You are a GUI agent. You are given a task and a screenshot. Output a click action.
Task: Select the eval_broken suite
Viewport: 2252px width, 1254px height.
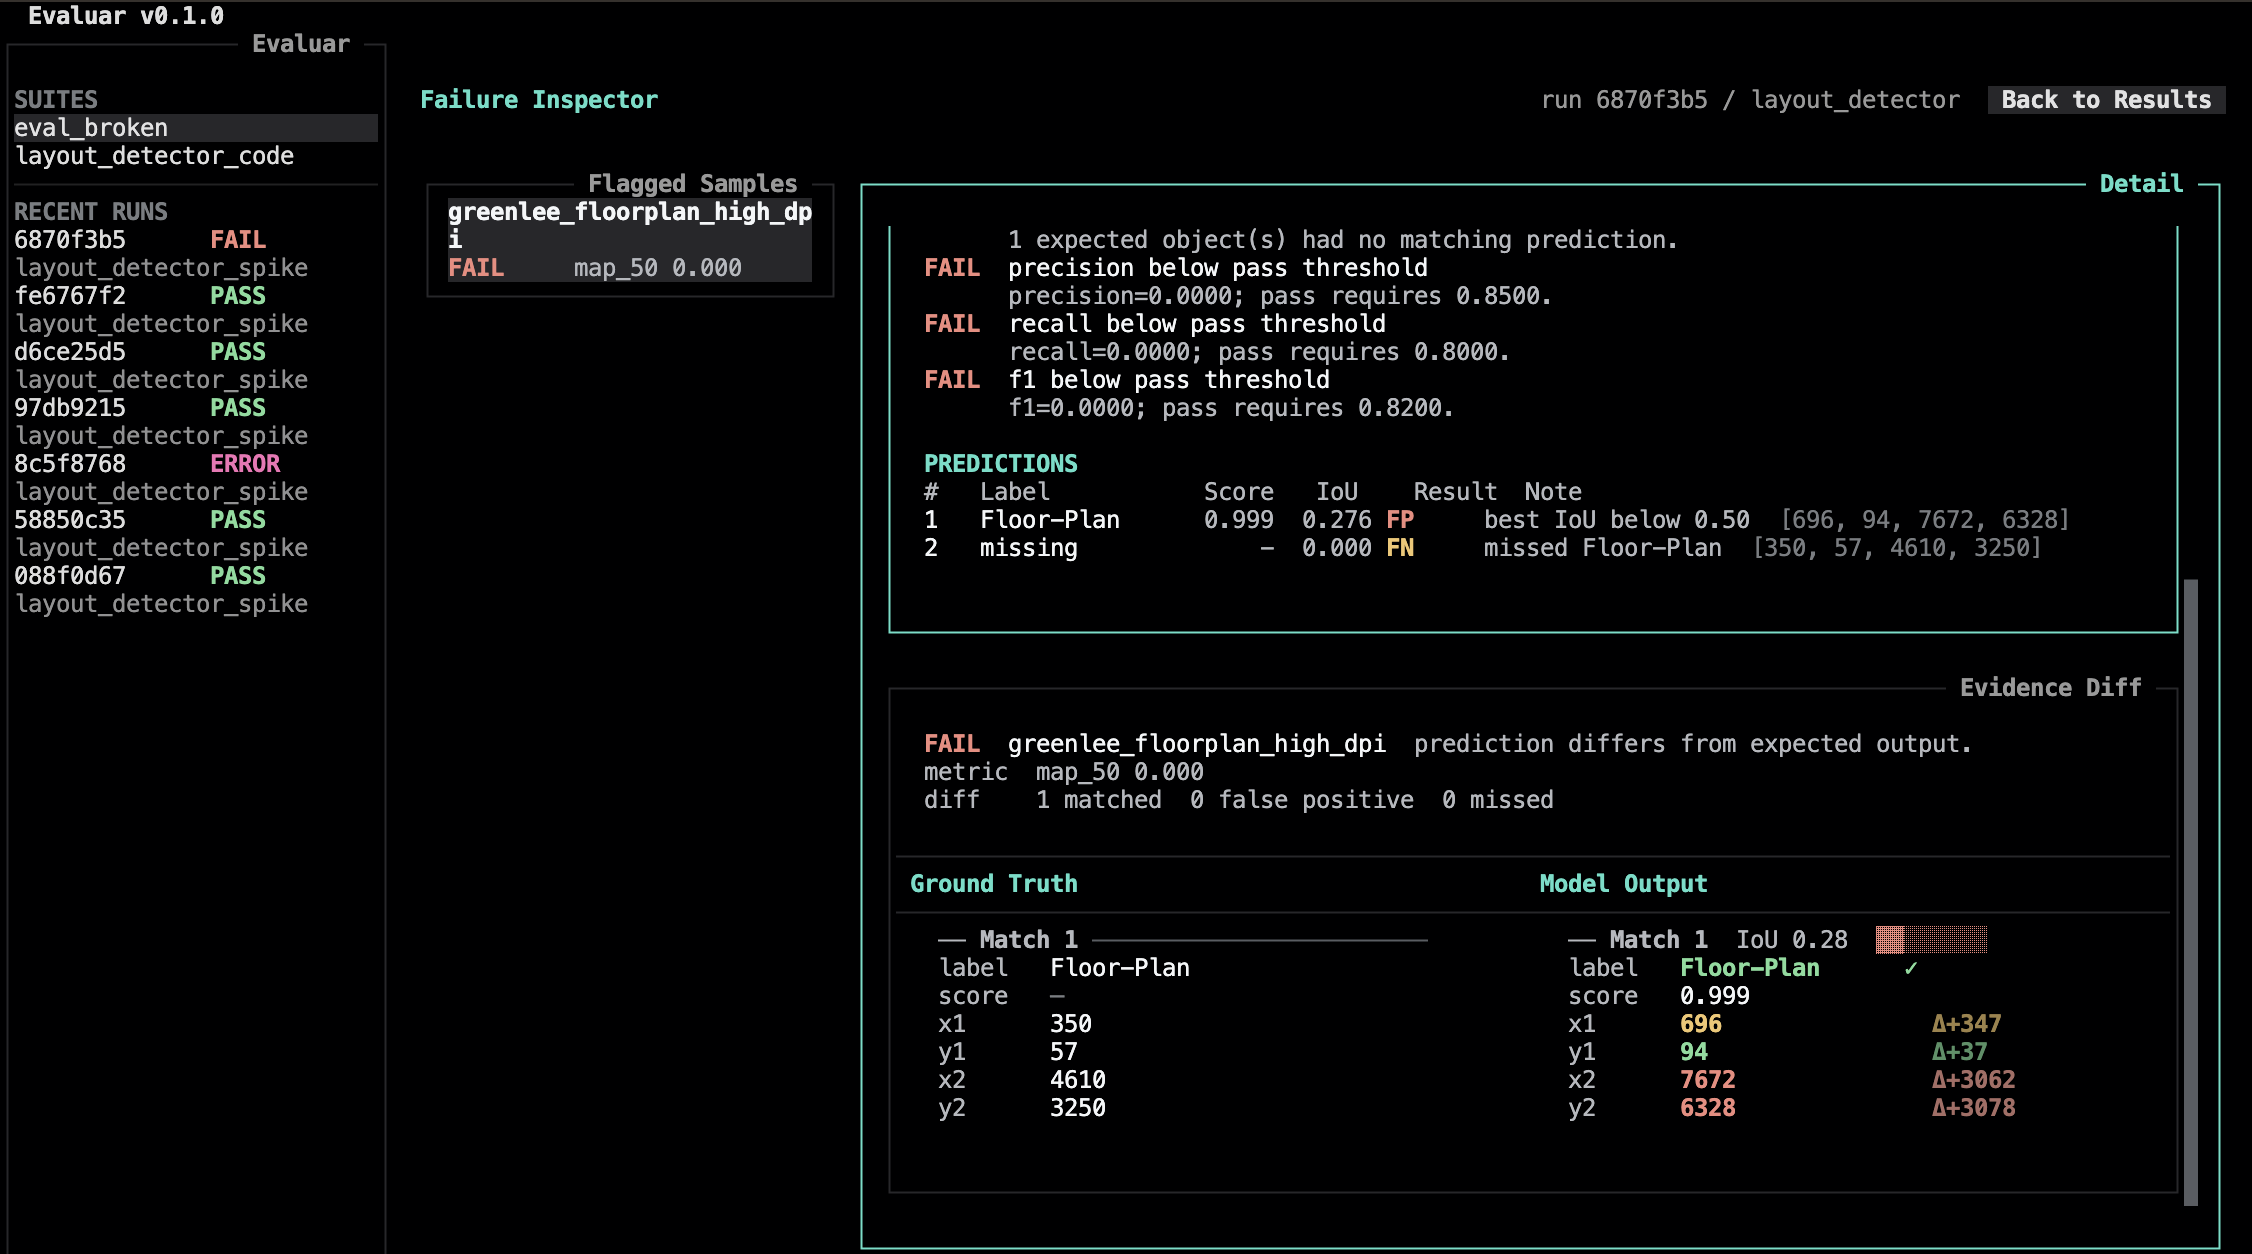coord(196,128)
